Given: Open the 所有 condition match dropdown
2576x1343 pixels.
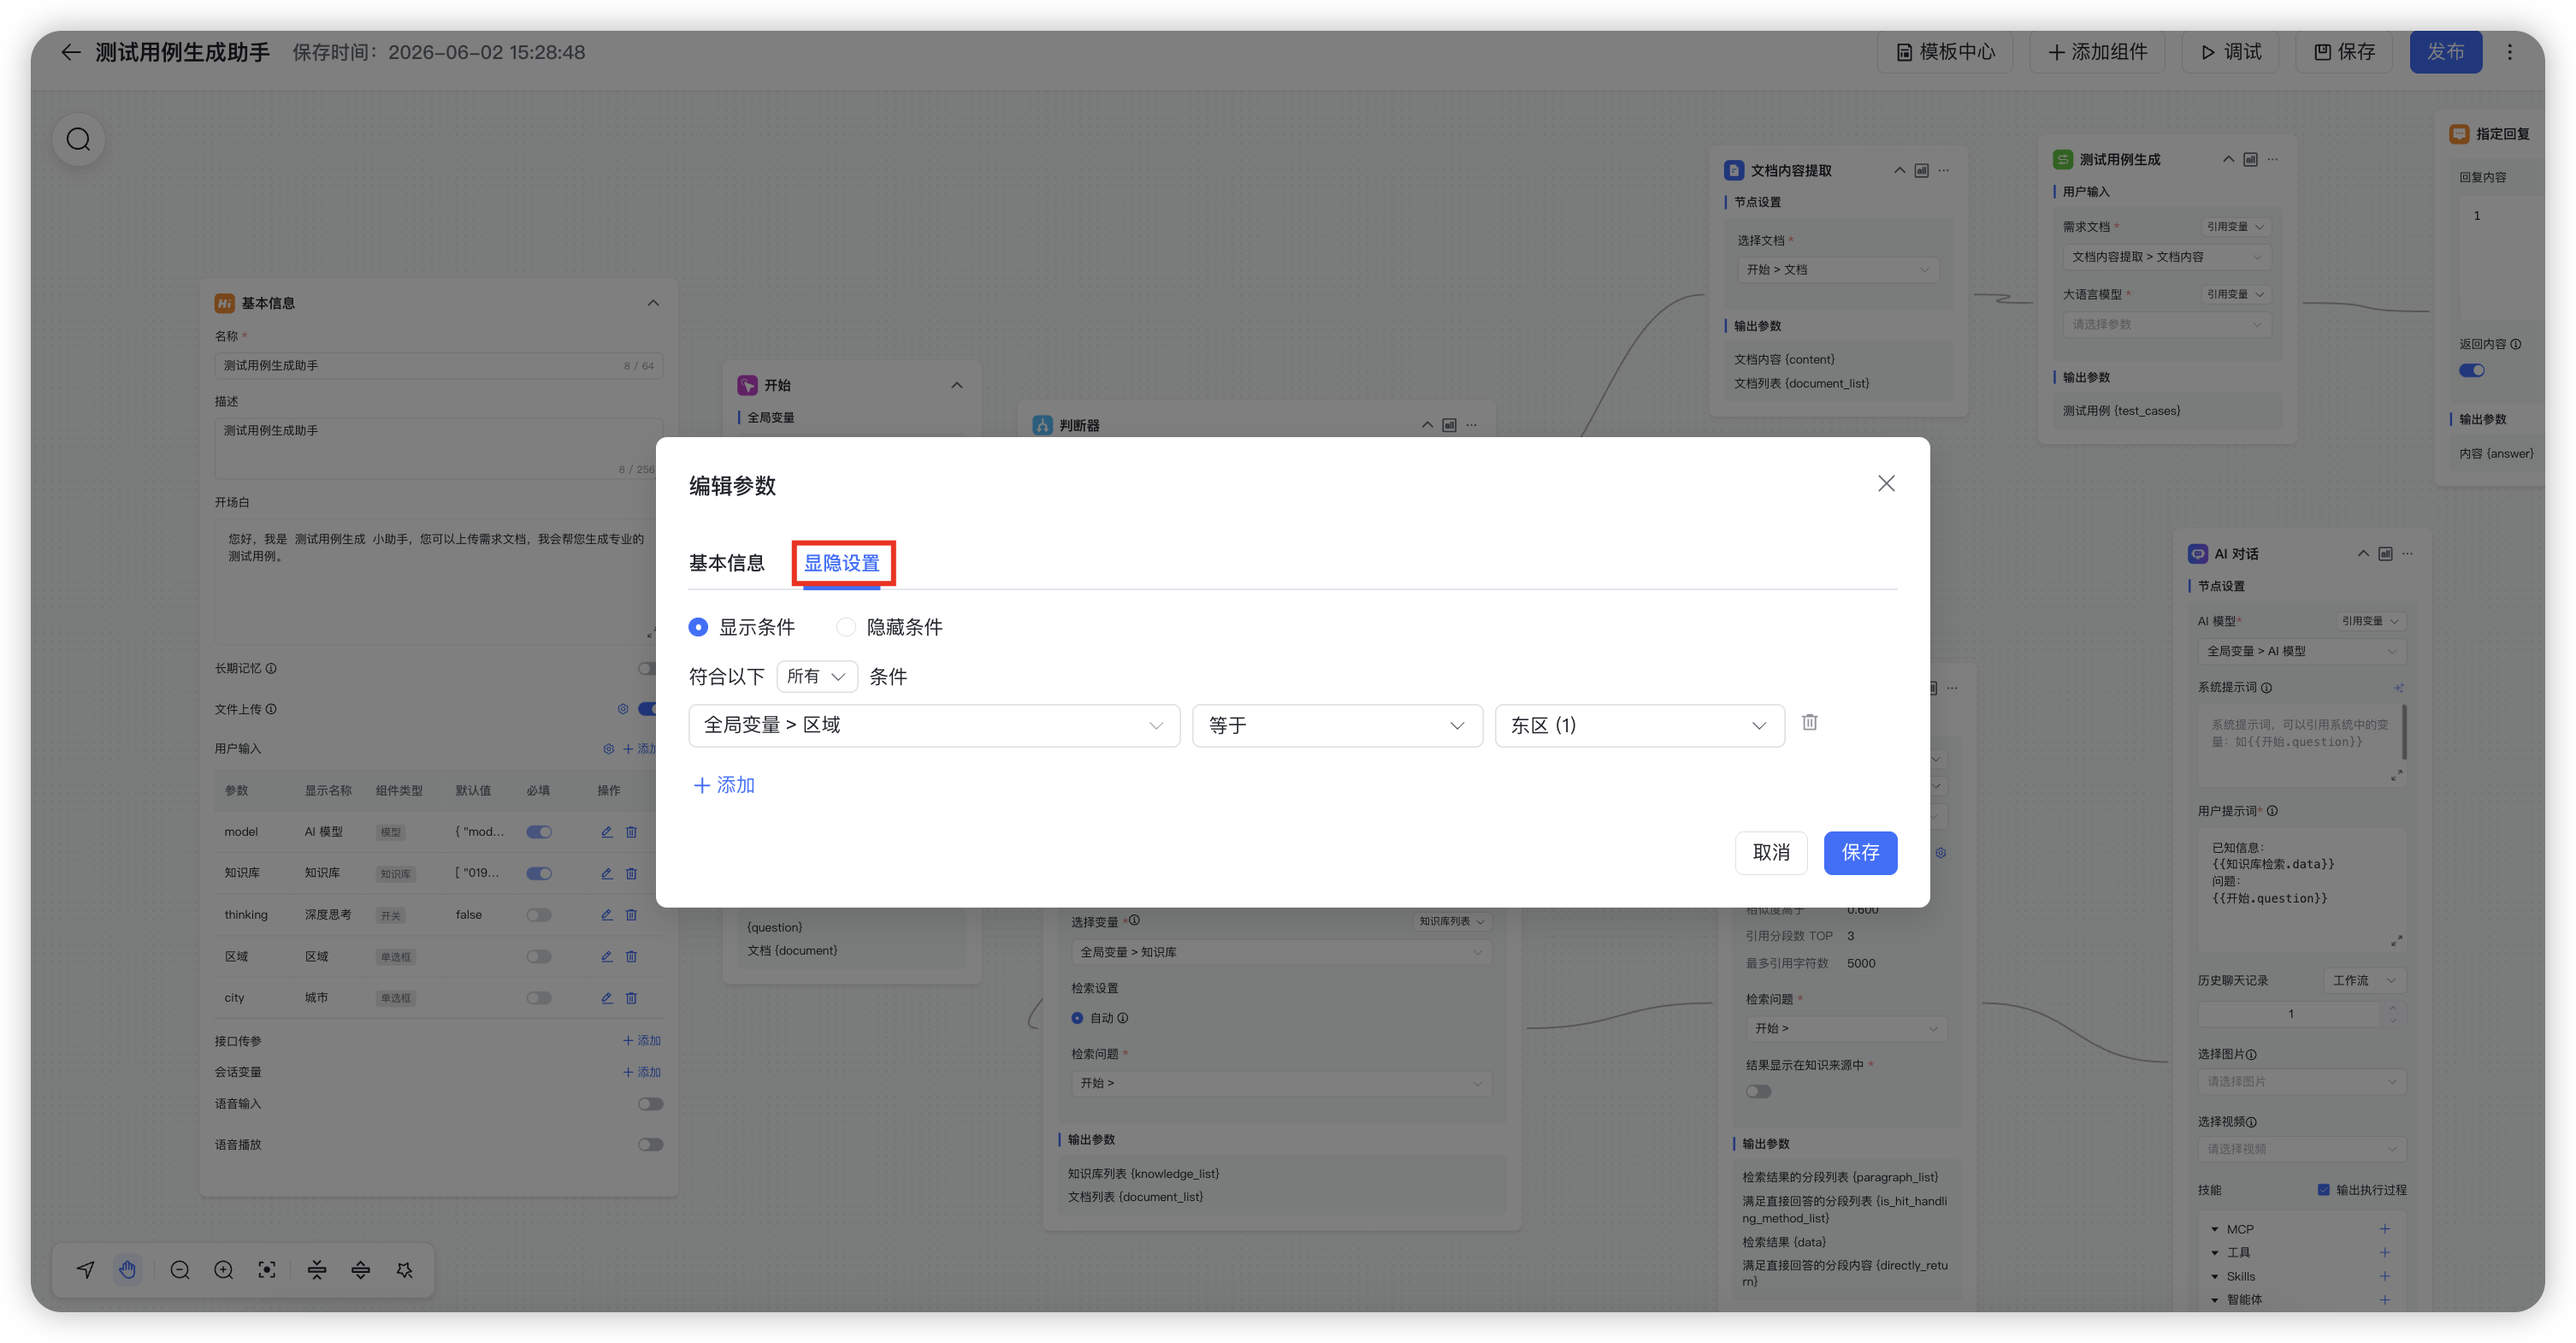Looking at the screenshot, I should click(x=817, y=677).
